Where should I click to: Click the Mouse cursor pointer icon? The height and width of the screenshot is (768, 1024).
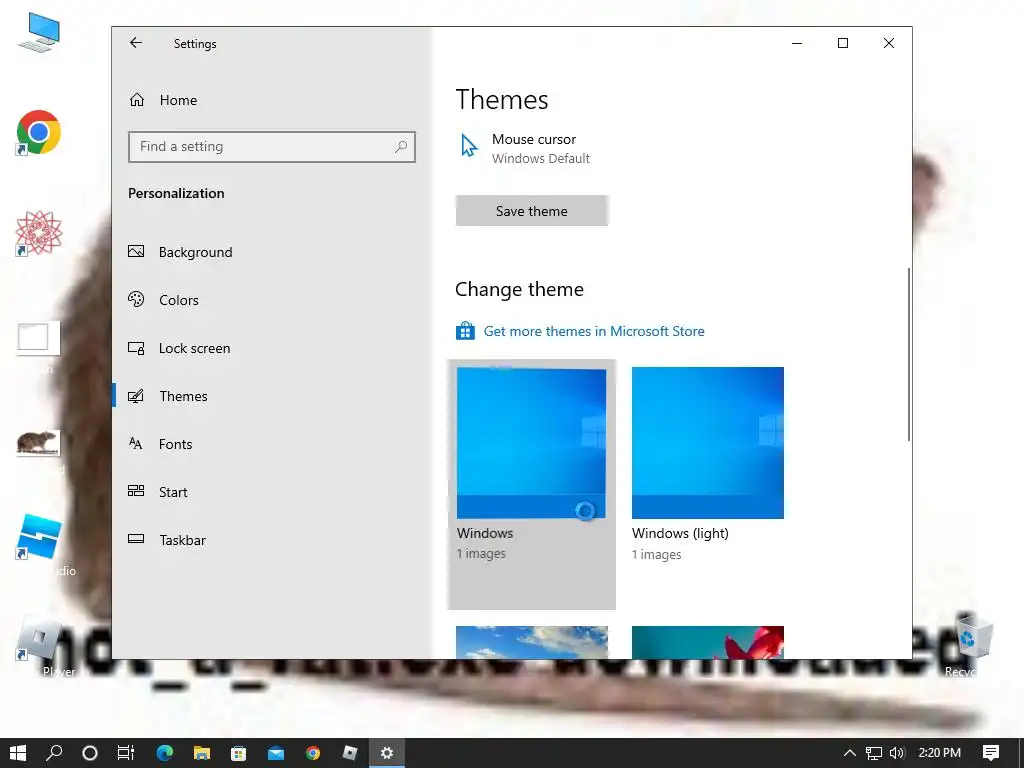(x=469, y=146)
